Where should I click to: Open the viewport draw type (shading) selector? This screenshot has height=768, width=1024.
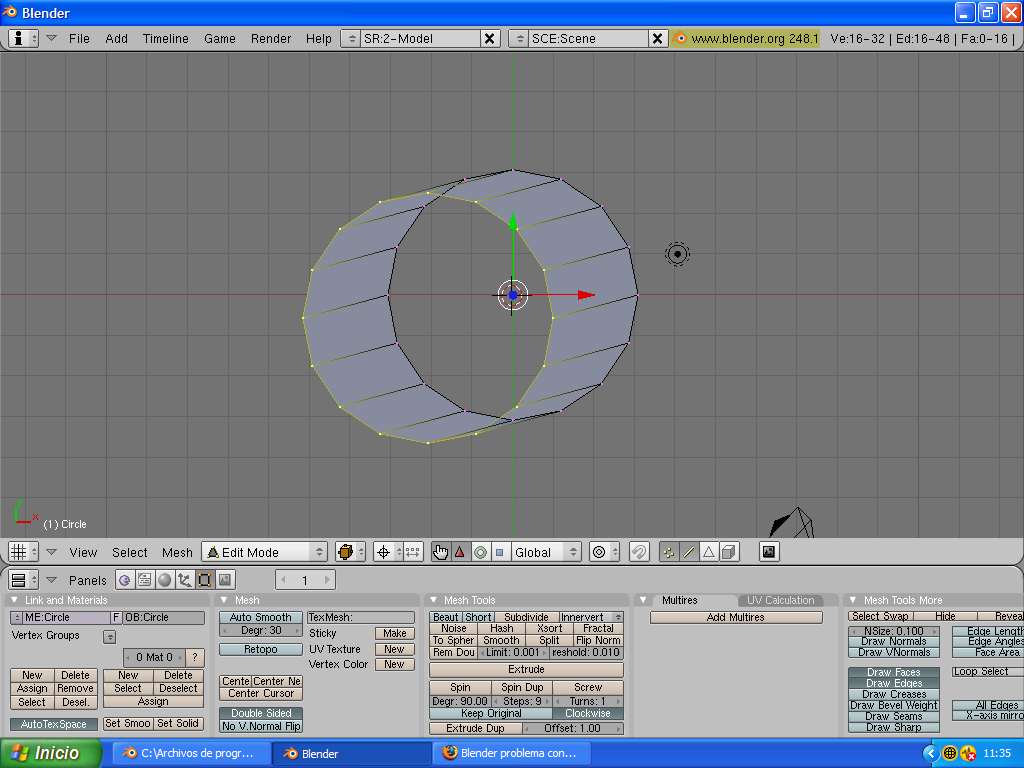[350, 552]
